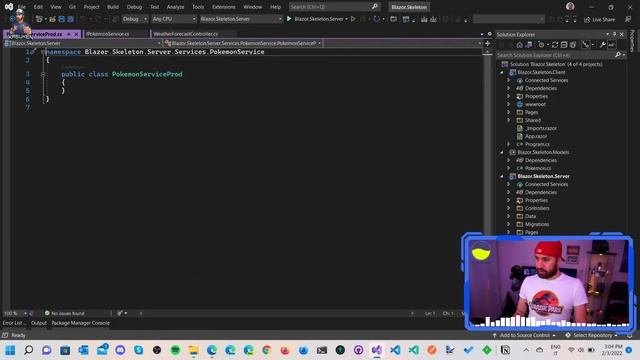The height and width of the screenshot is (360, 640).
Task: Open the user account avatar
Action: (570, 7)
